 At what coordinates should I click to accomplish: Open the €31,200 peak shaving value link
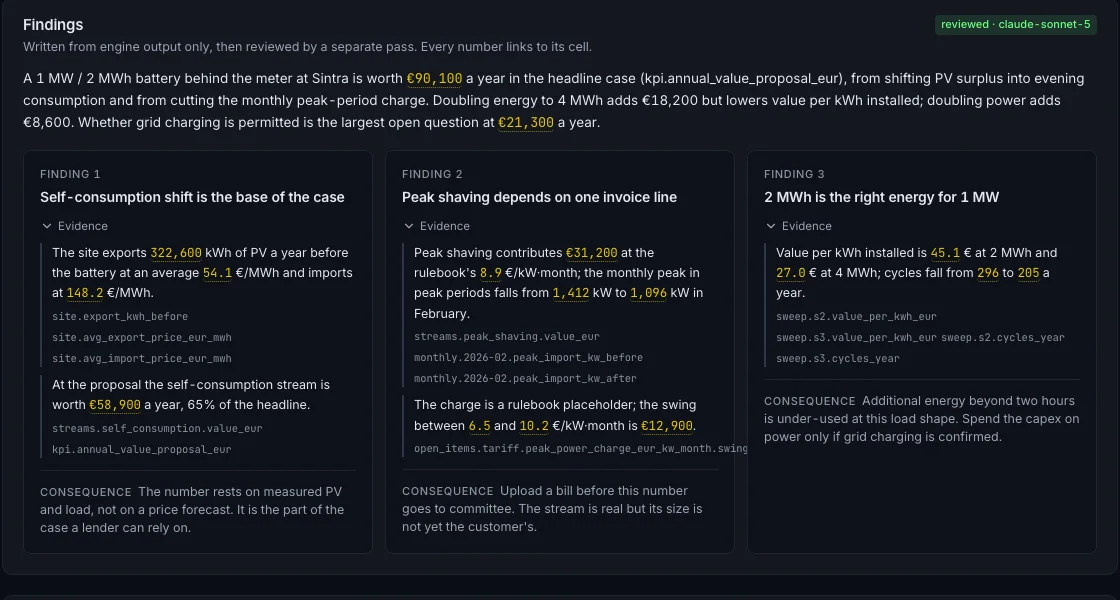[x=591, y=253]
